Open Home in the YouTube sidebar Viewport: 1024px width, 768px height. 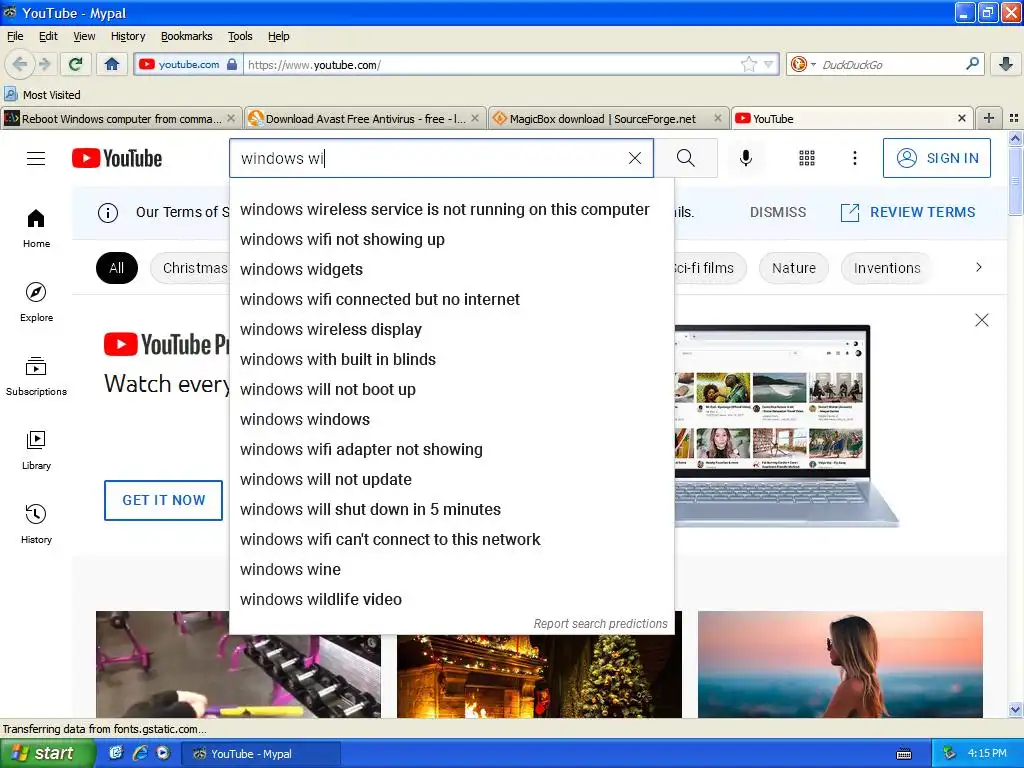pyautogui.click(x=36, y=229)
